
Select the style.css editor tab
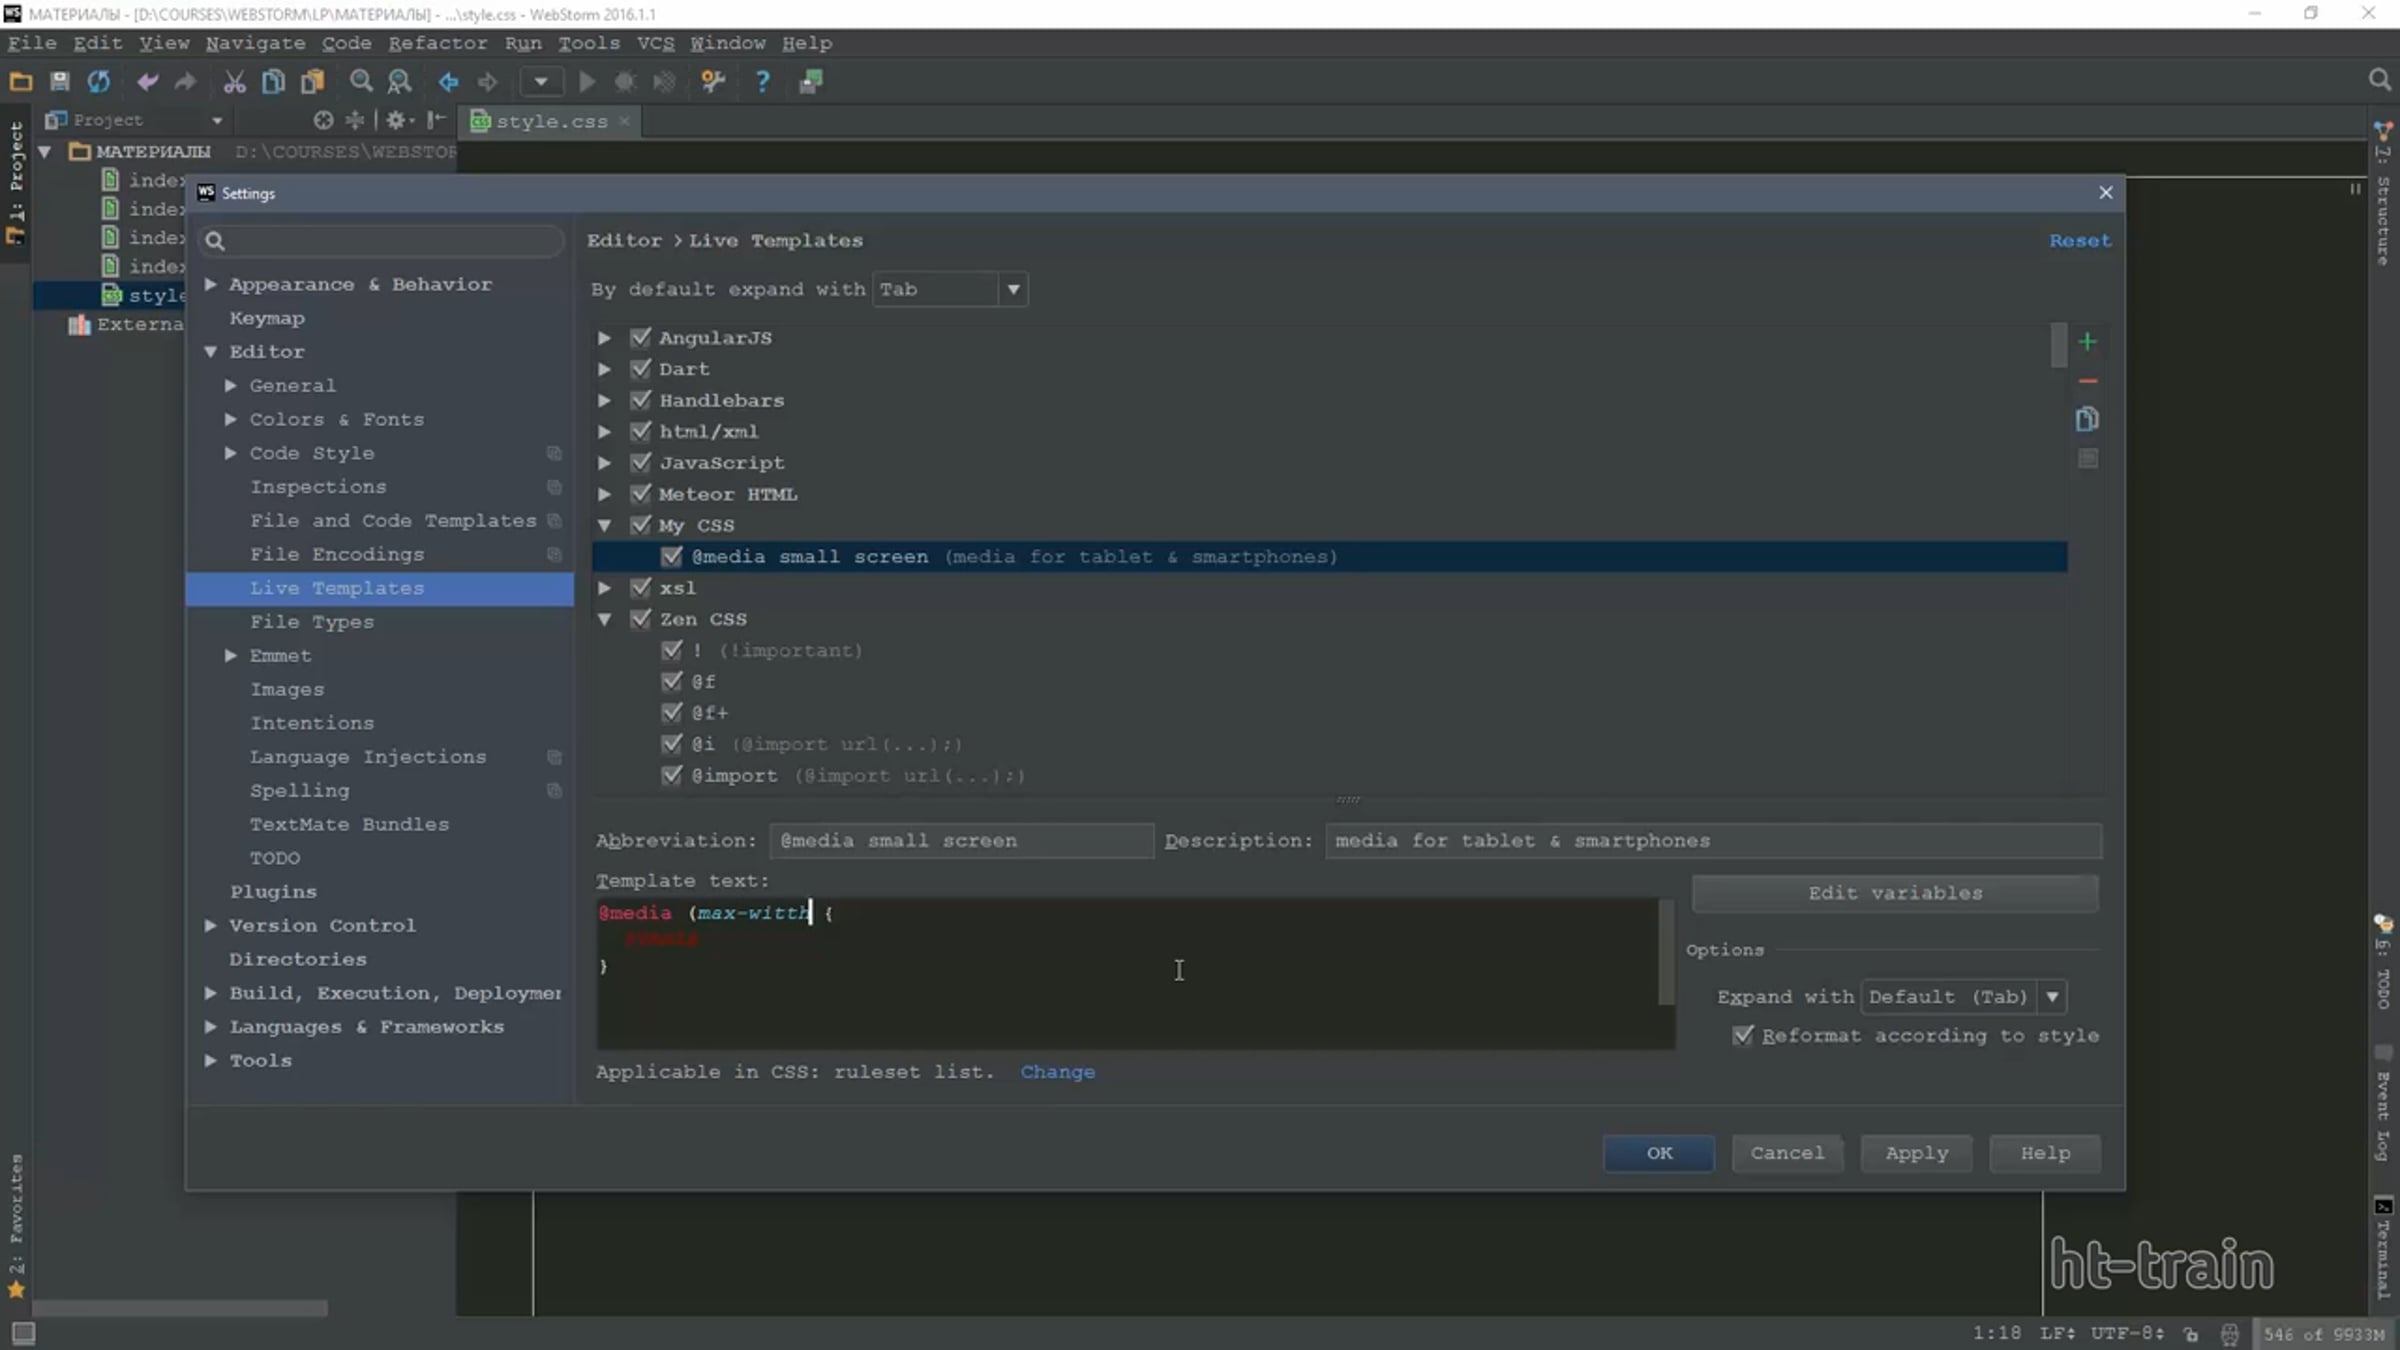click(x=551, y=121)
